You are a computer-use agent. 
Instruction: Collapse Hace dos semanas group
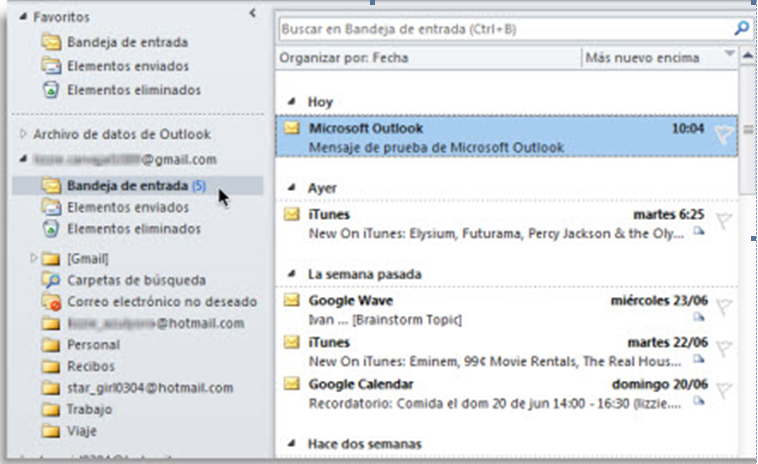tap(292, 443)
